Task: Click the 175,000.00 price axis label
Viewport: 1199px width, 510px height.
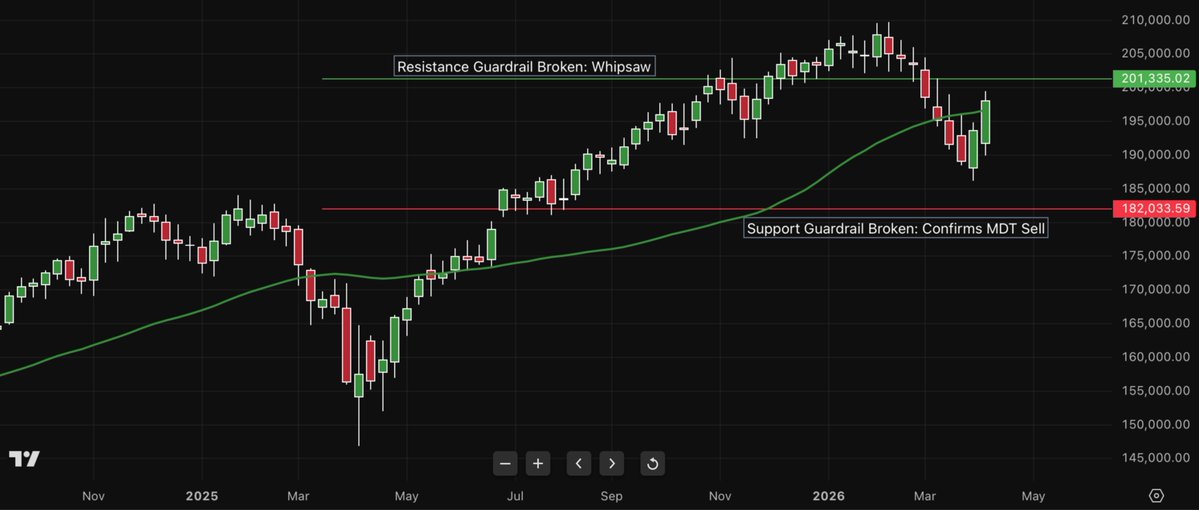Action: pos(1157,255)
